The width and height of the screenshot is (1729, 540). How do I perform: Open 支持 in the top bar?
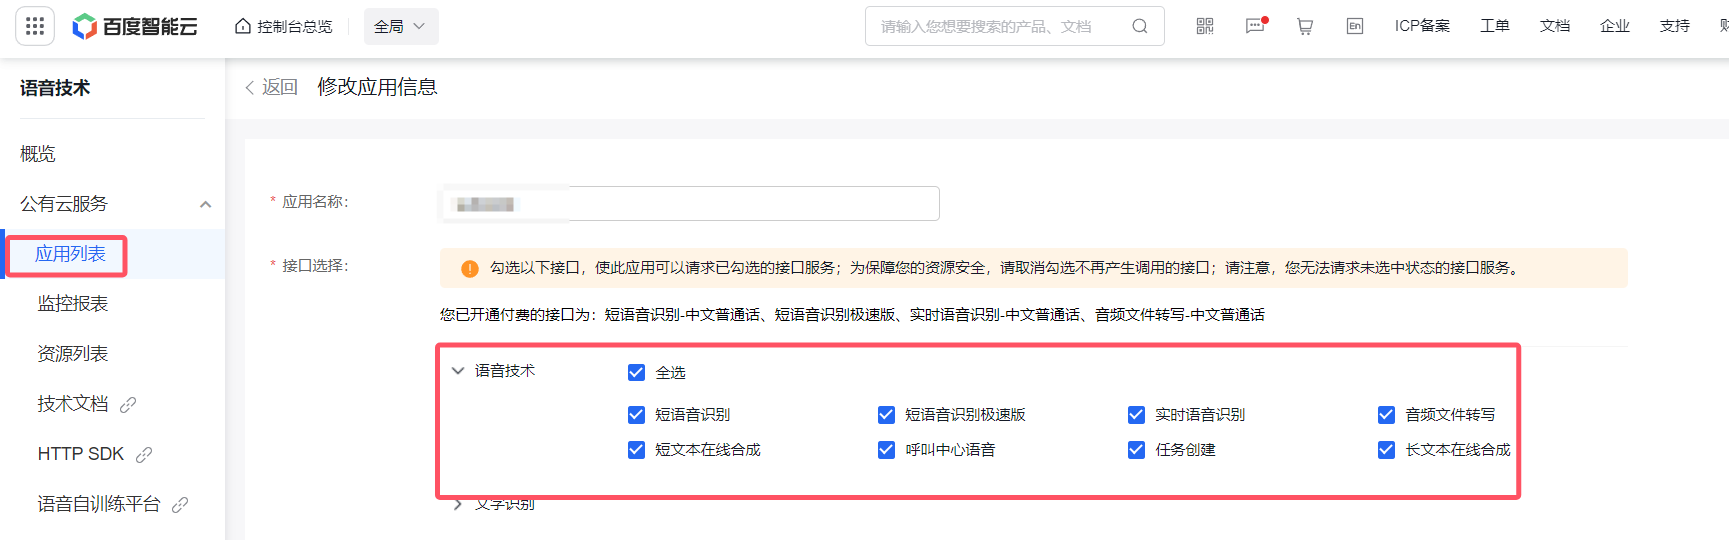[1675, 26]
